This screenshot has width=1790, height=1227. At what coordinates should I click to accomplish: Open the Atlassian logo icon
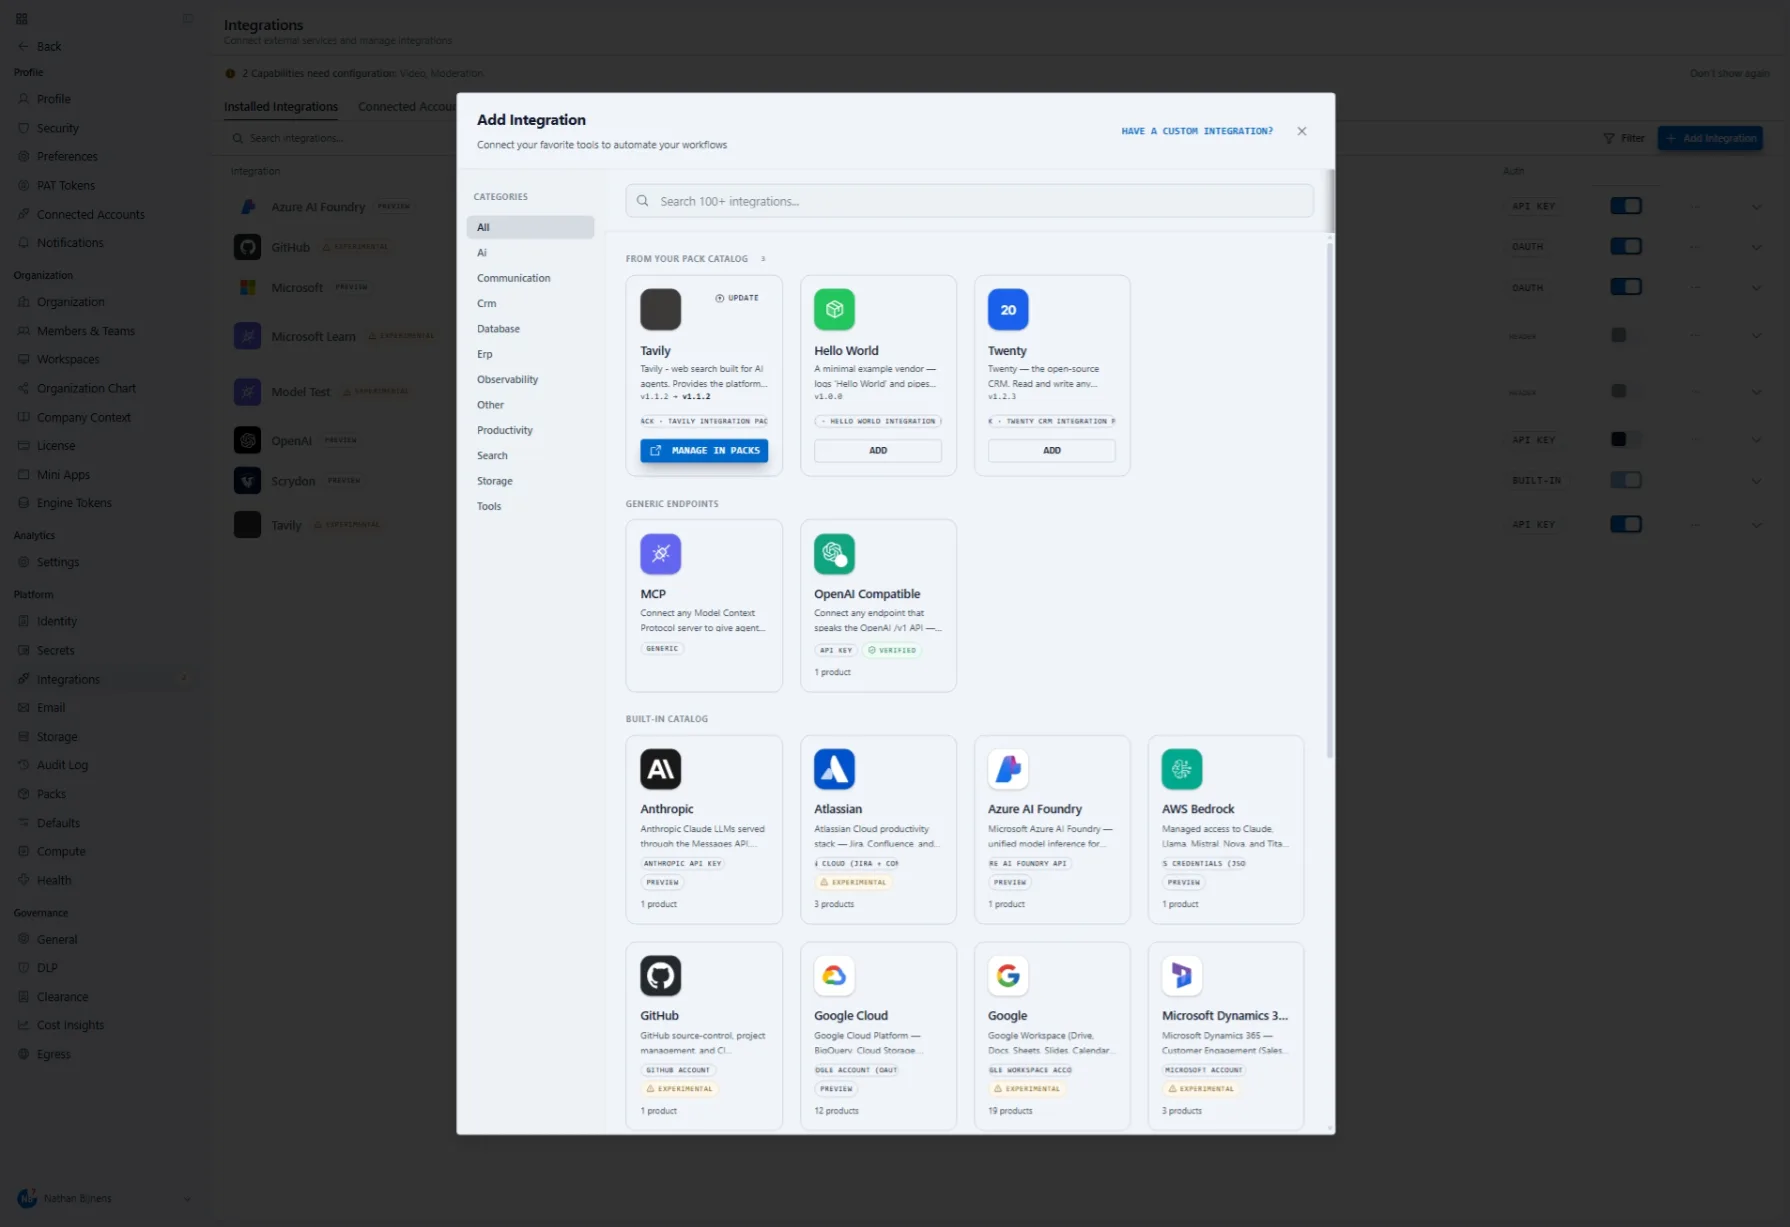point(834,769)
